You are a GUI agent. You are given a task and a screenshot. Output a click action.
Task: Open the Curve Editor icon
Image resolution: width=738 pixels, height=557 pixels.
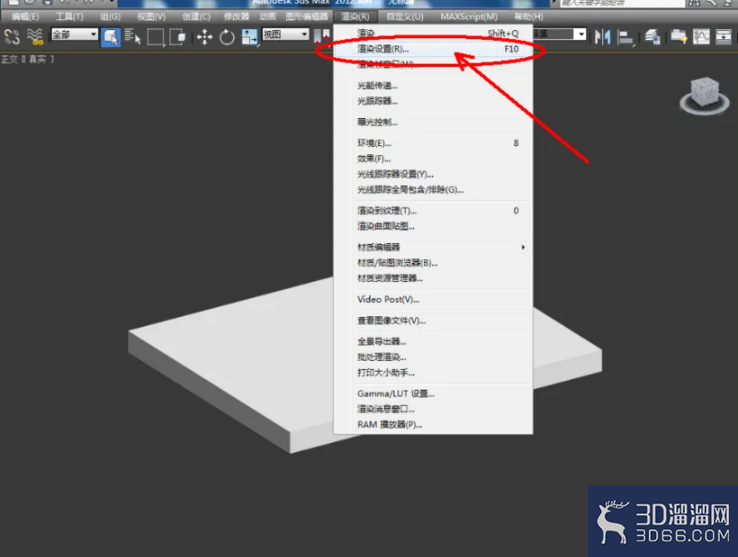701,36
